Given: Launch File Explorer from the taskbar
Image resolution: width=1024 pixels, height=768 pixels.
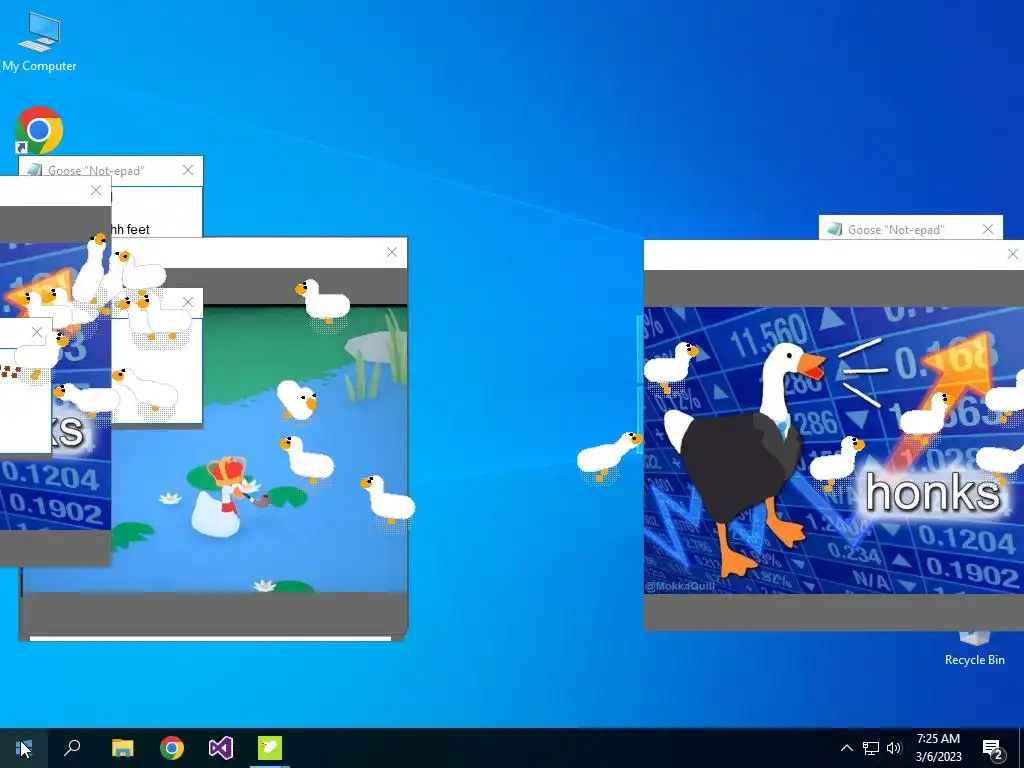Looking at the screenshot, I should coord(122,748).
